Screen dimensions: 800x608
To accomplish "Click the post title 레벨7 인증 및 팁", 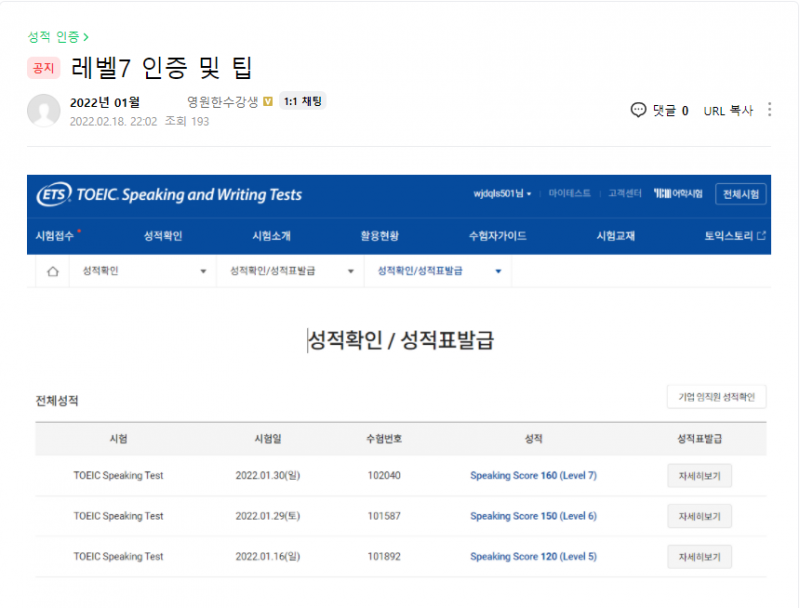I will tap(162, 67).
